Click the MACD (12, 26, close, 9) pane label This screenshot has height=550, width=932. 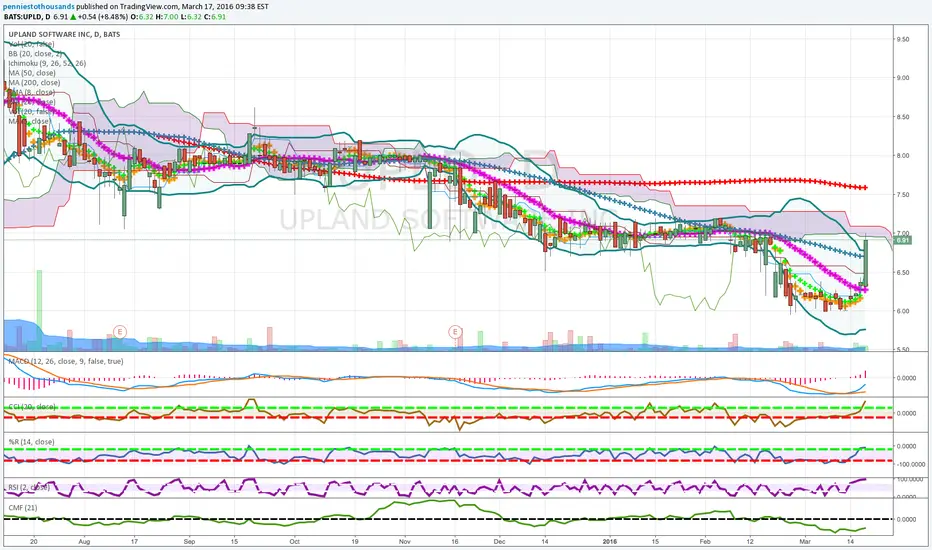[x=66, y=361]
